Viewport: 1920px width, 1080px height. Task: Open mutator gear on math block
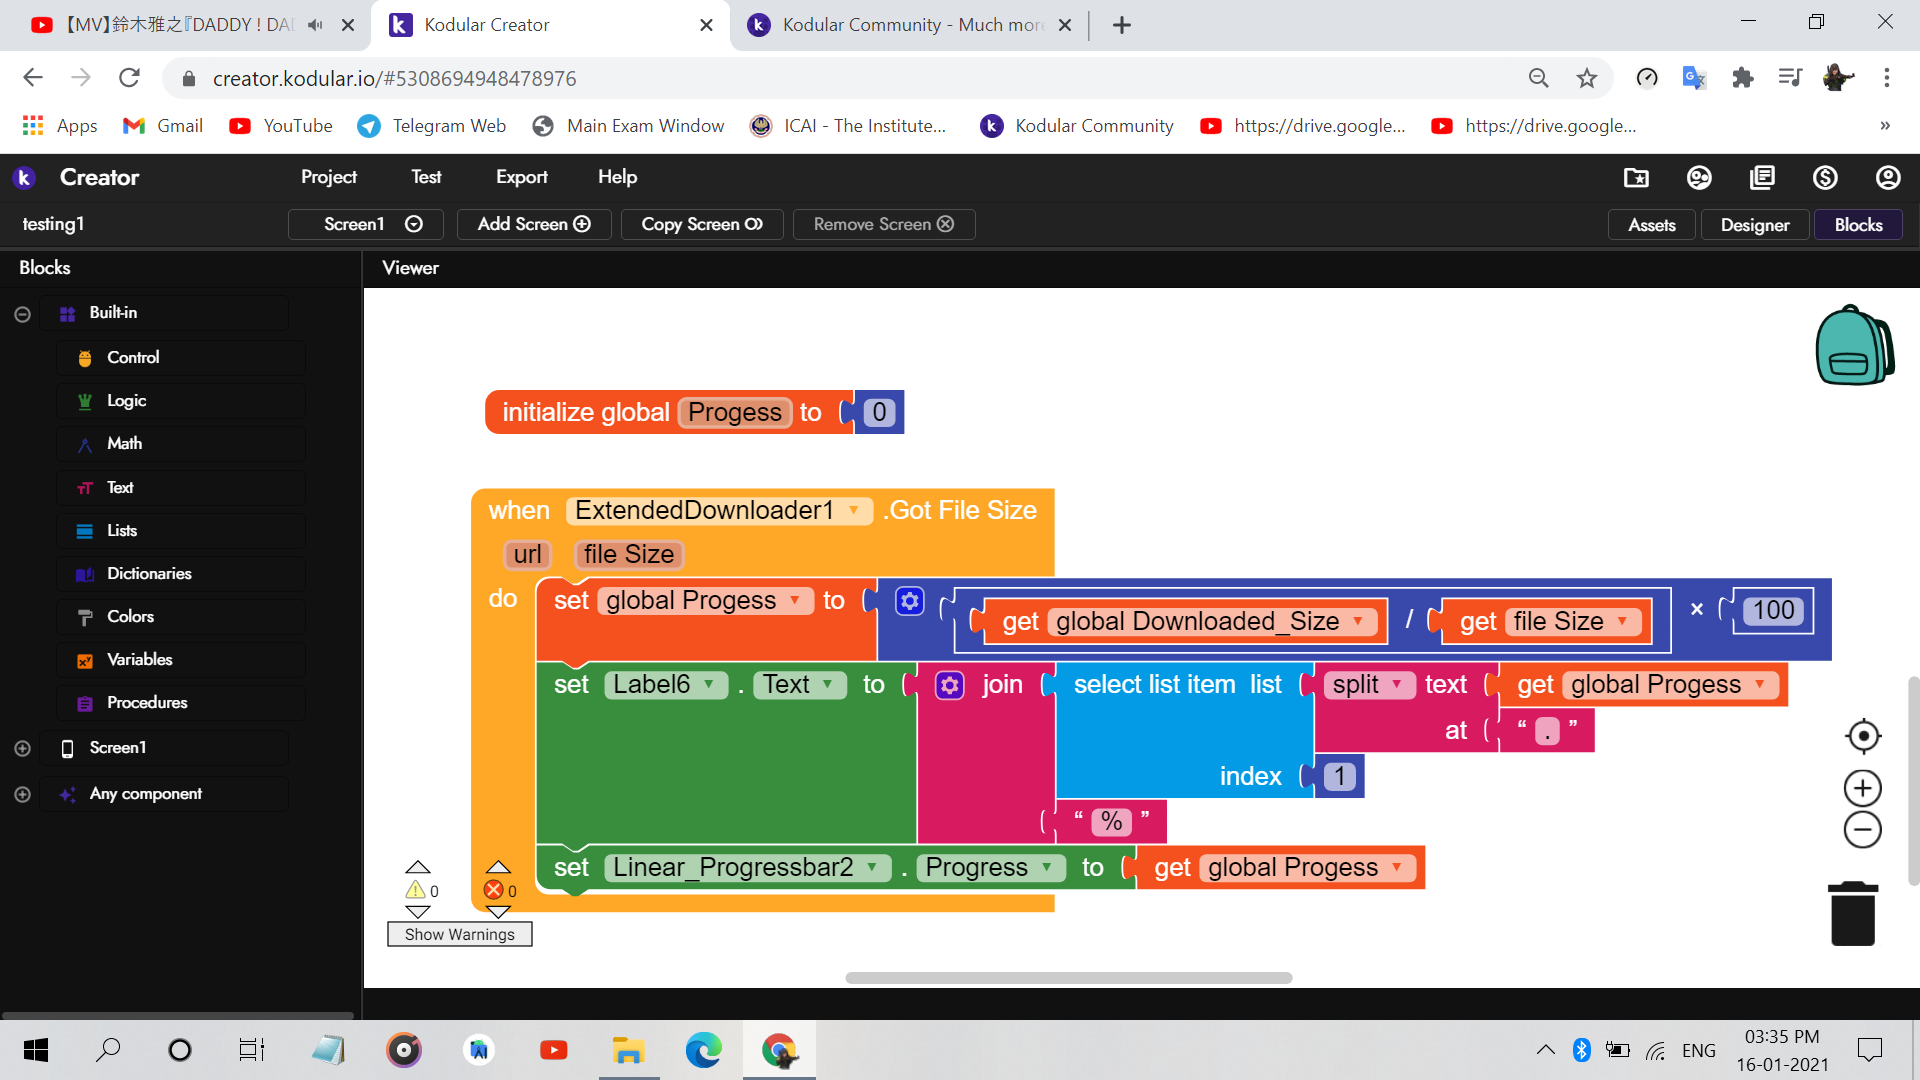[x=909, y=601]
